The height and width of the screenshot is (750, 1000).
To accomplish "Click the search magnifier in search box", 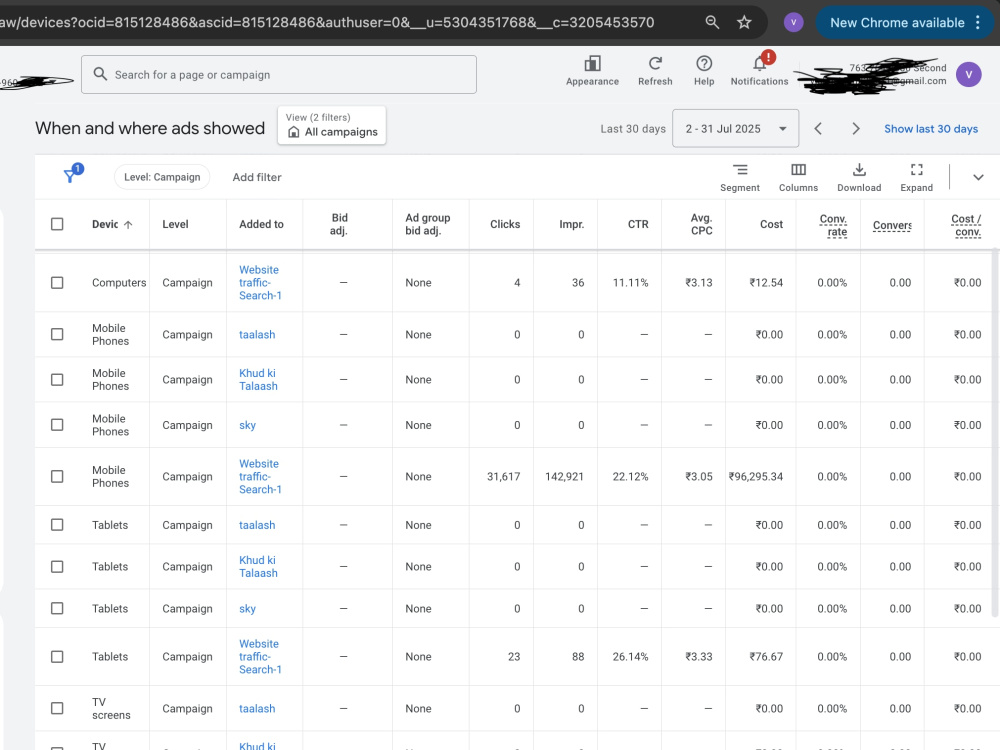I will tap(100, 74).
